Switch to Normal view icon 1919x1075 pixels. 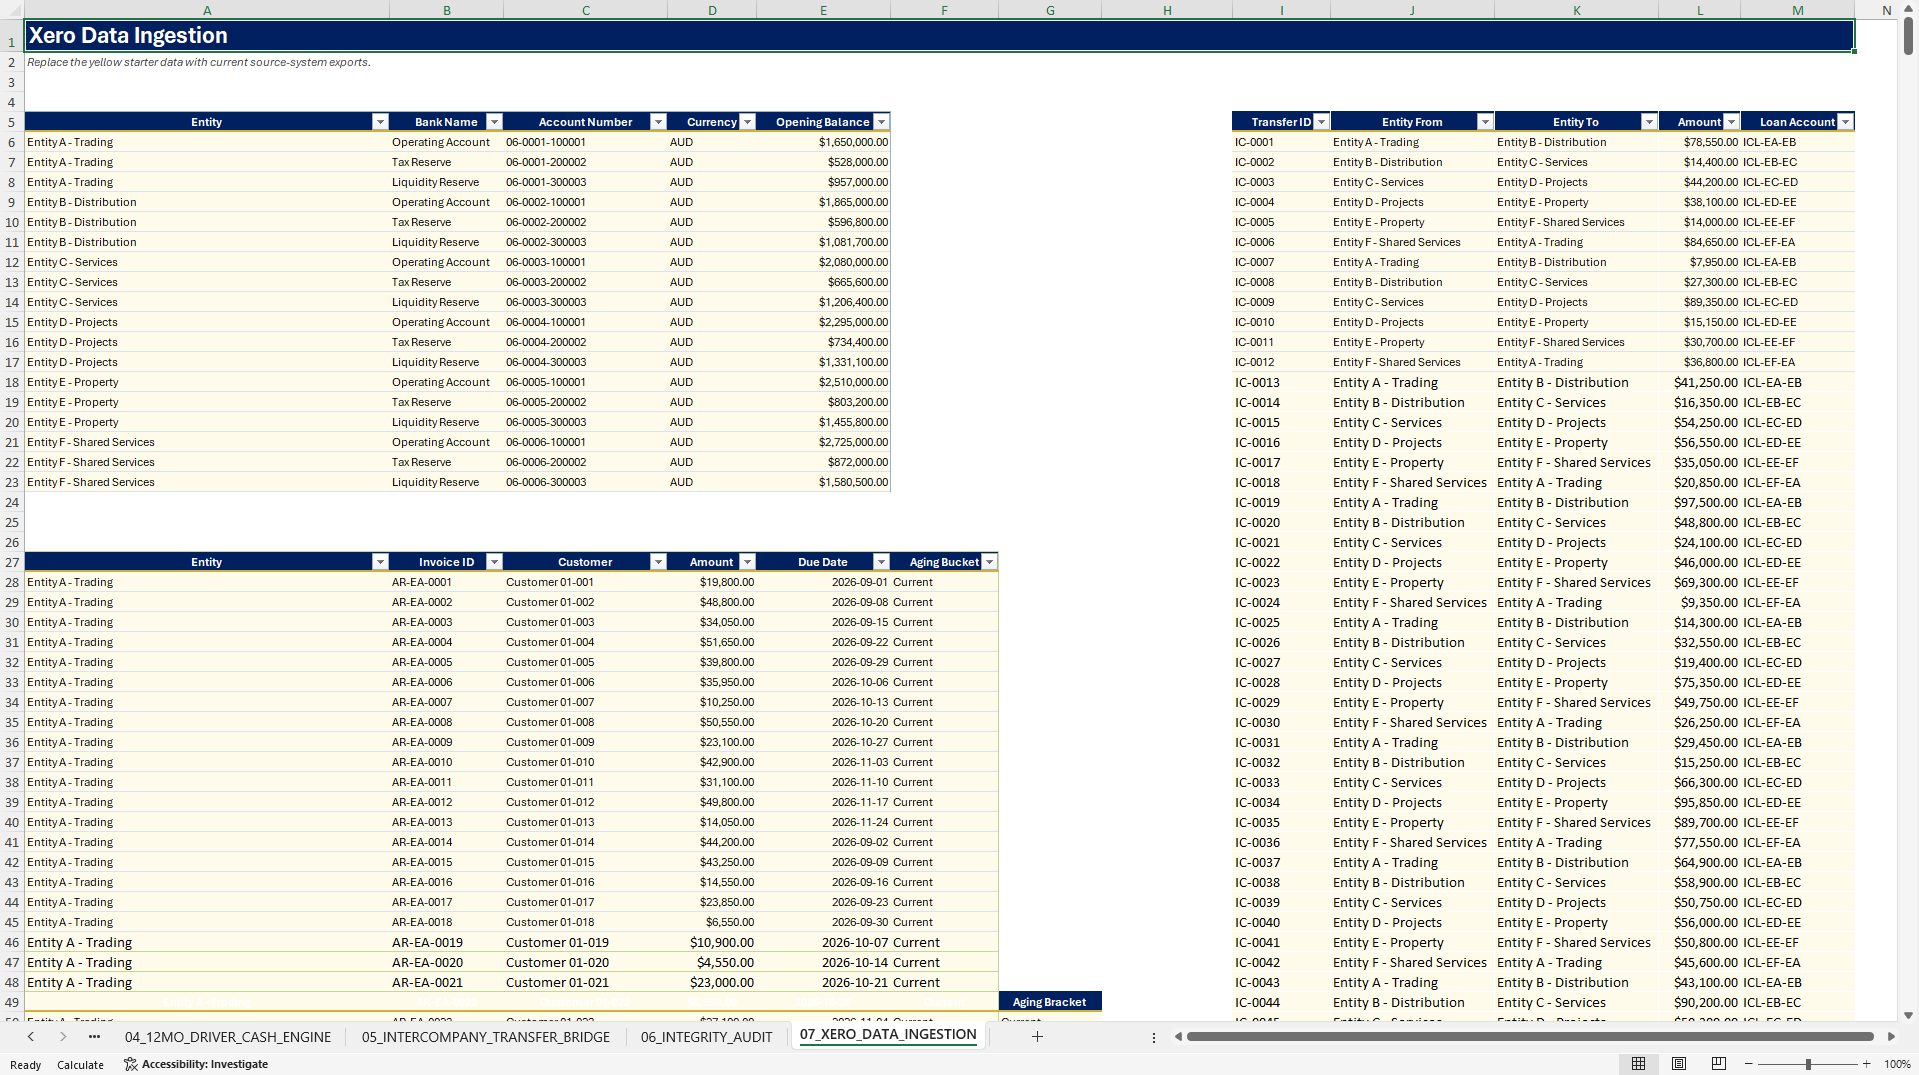(x=1638, y=1064)
